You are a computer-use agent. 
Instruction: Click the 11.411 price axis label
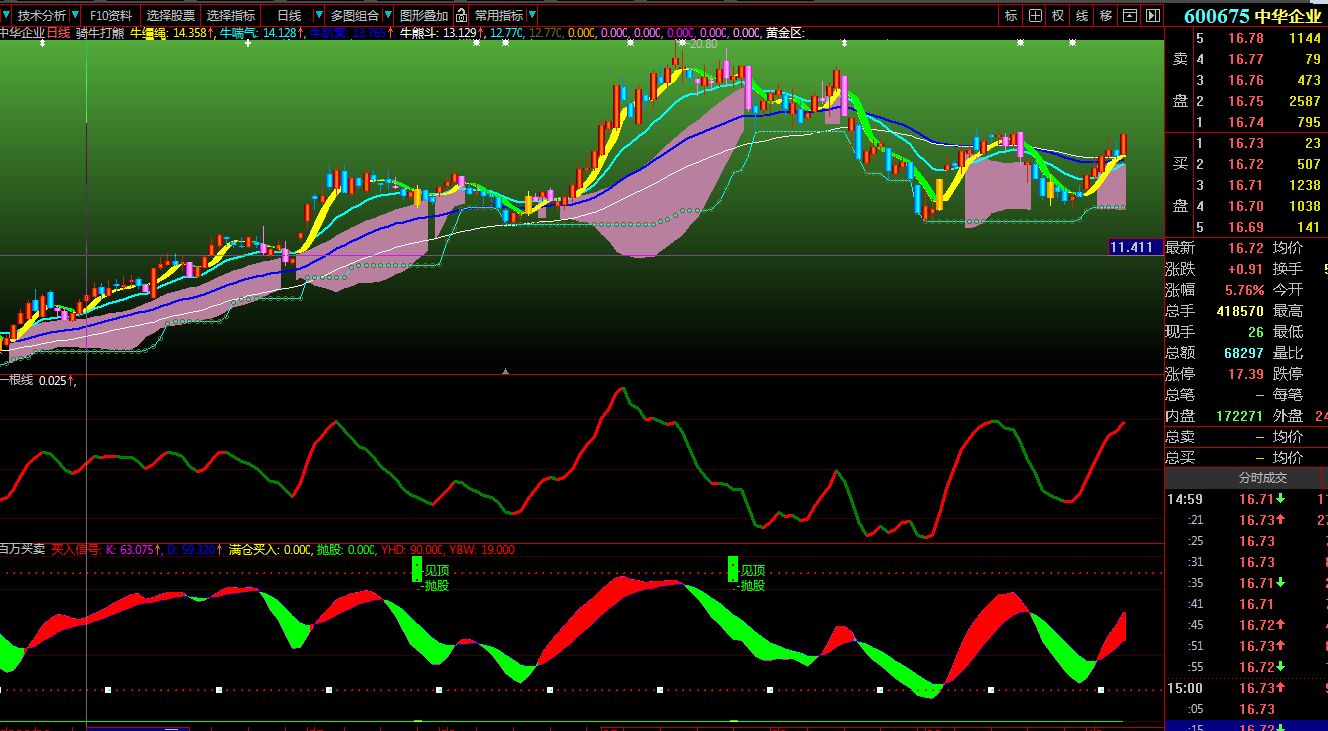click(1135, 247)
